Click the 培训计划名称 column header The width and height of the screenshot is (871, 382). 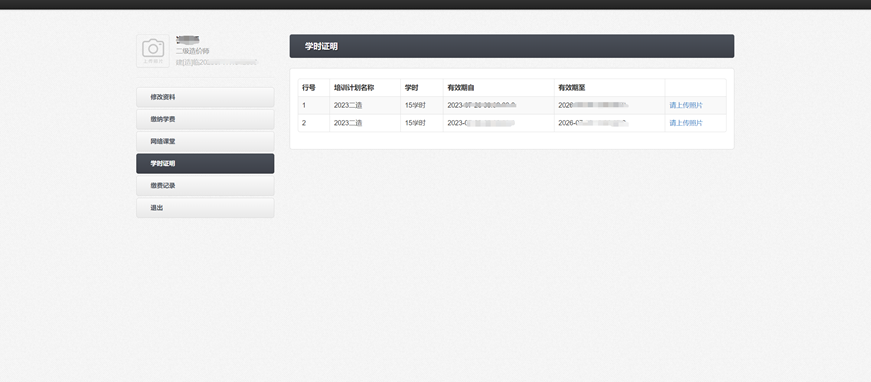[354, 88]
